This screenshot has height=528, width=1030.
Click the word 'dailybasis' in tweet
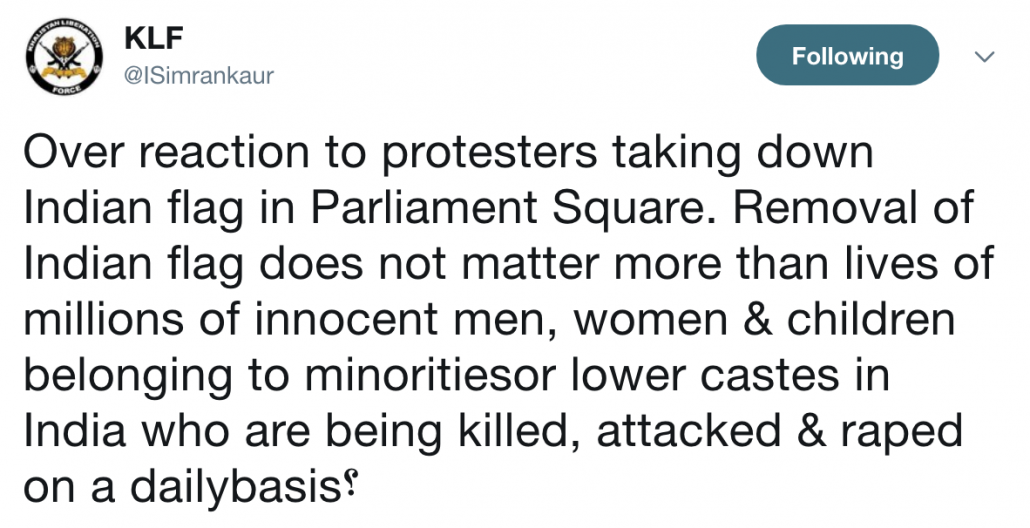pos(233,489)
